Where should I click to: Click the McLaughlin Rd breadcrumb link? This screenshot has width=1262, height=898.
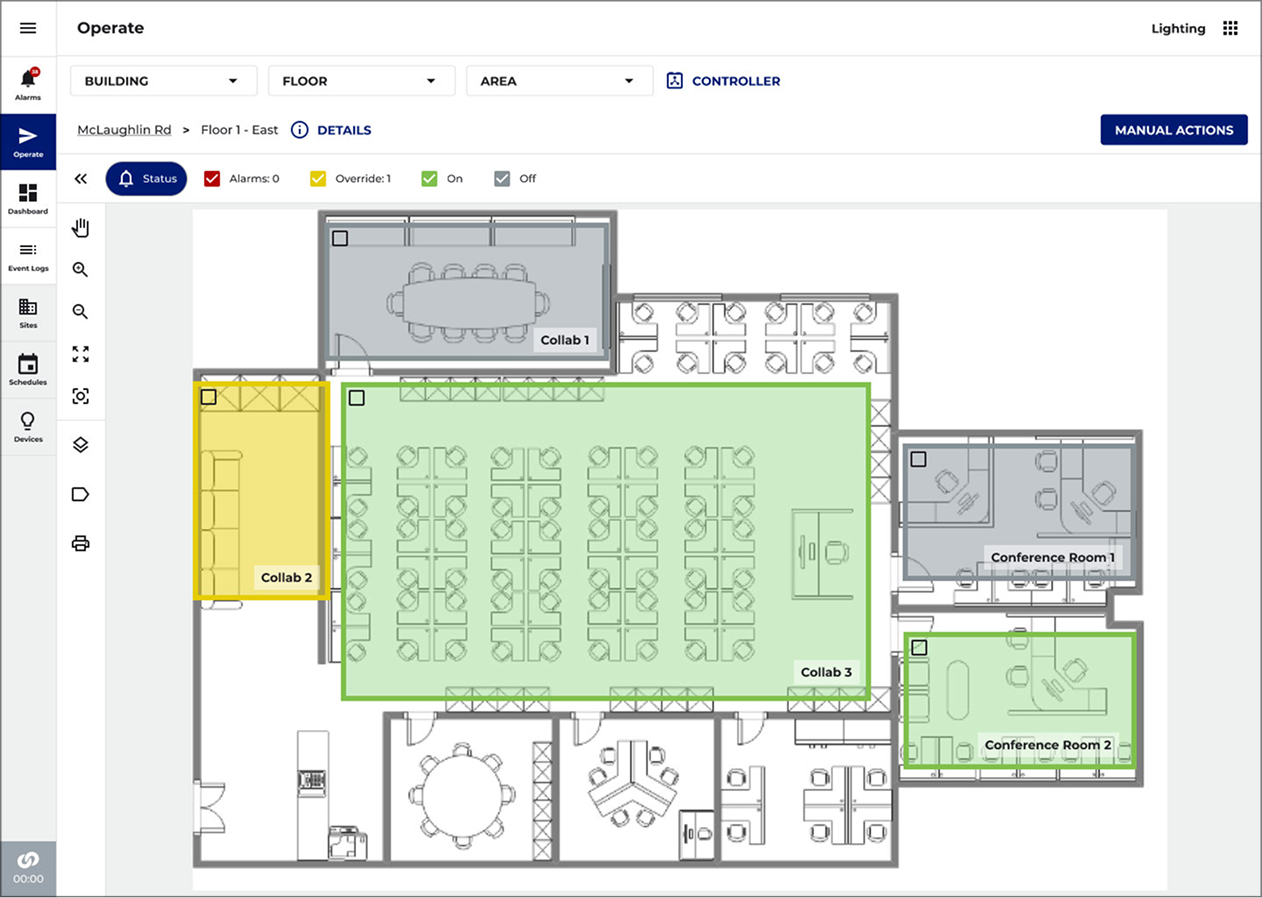click(124, 130)
